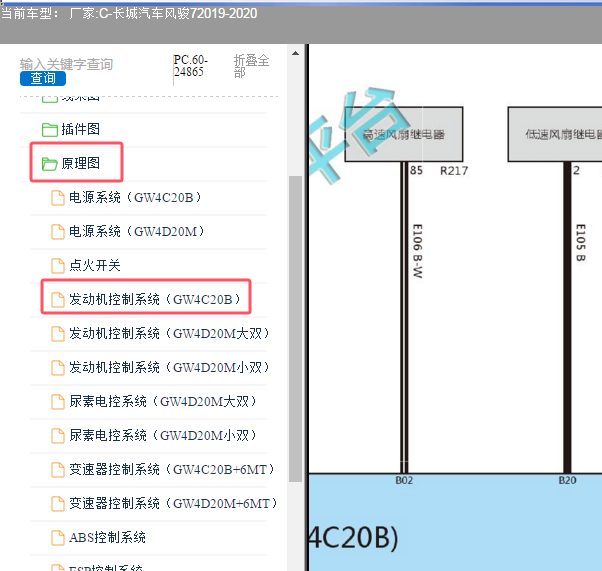Click the tree panel scrollbar thumb
602x571 pixels.
(x=295, y=329)
